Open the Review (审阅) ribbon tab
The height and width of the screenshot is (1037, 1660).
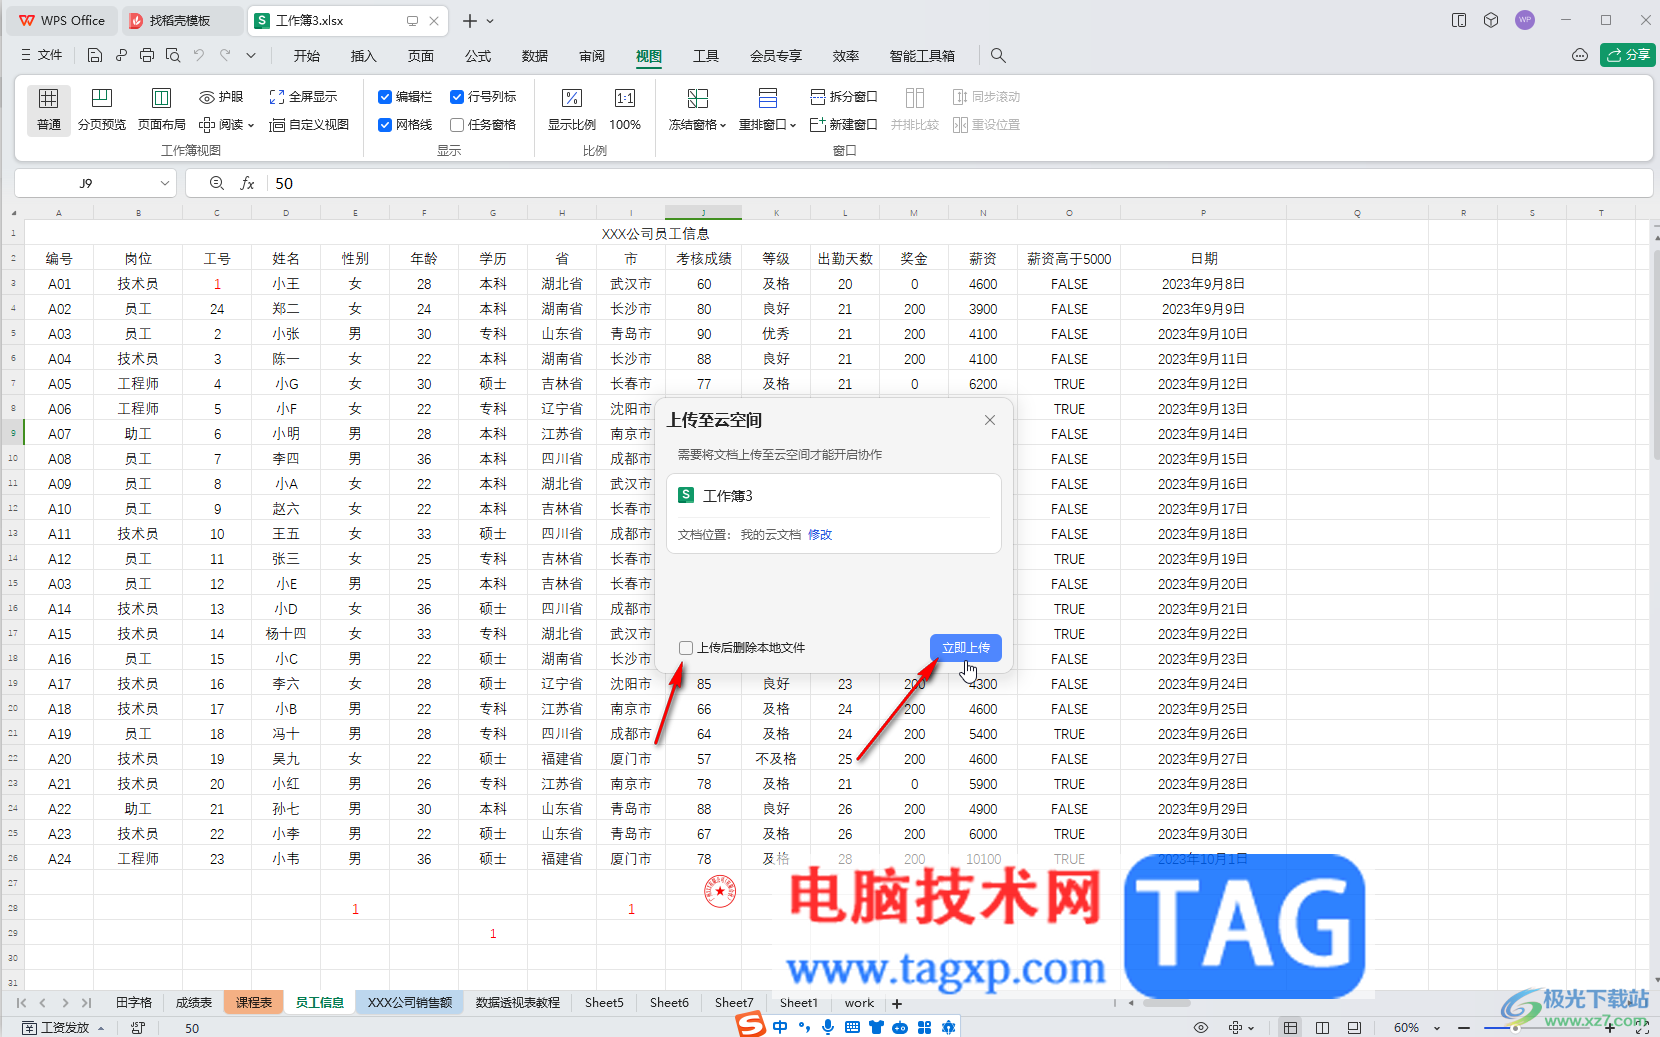click(592, 56)
